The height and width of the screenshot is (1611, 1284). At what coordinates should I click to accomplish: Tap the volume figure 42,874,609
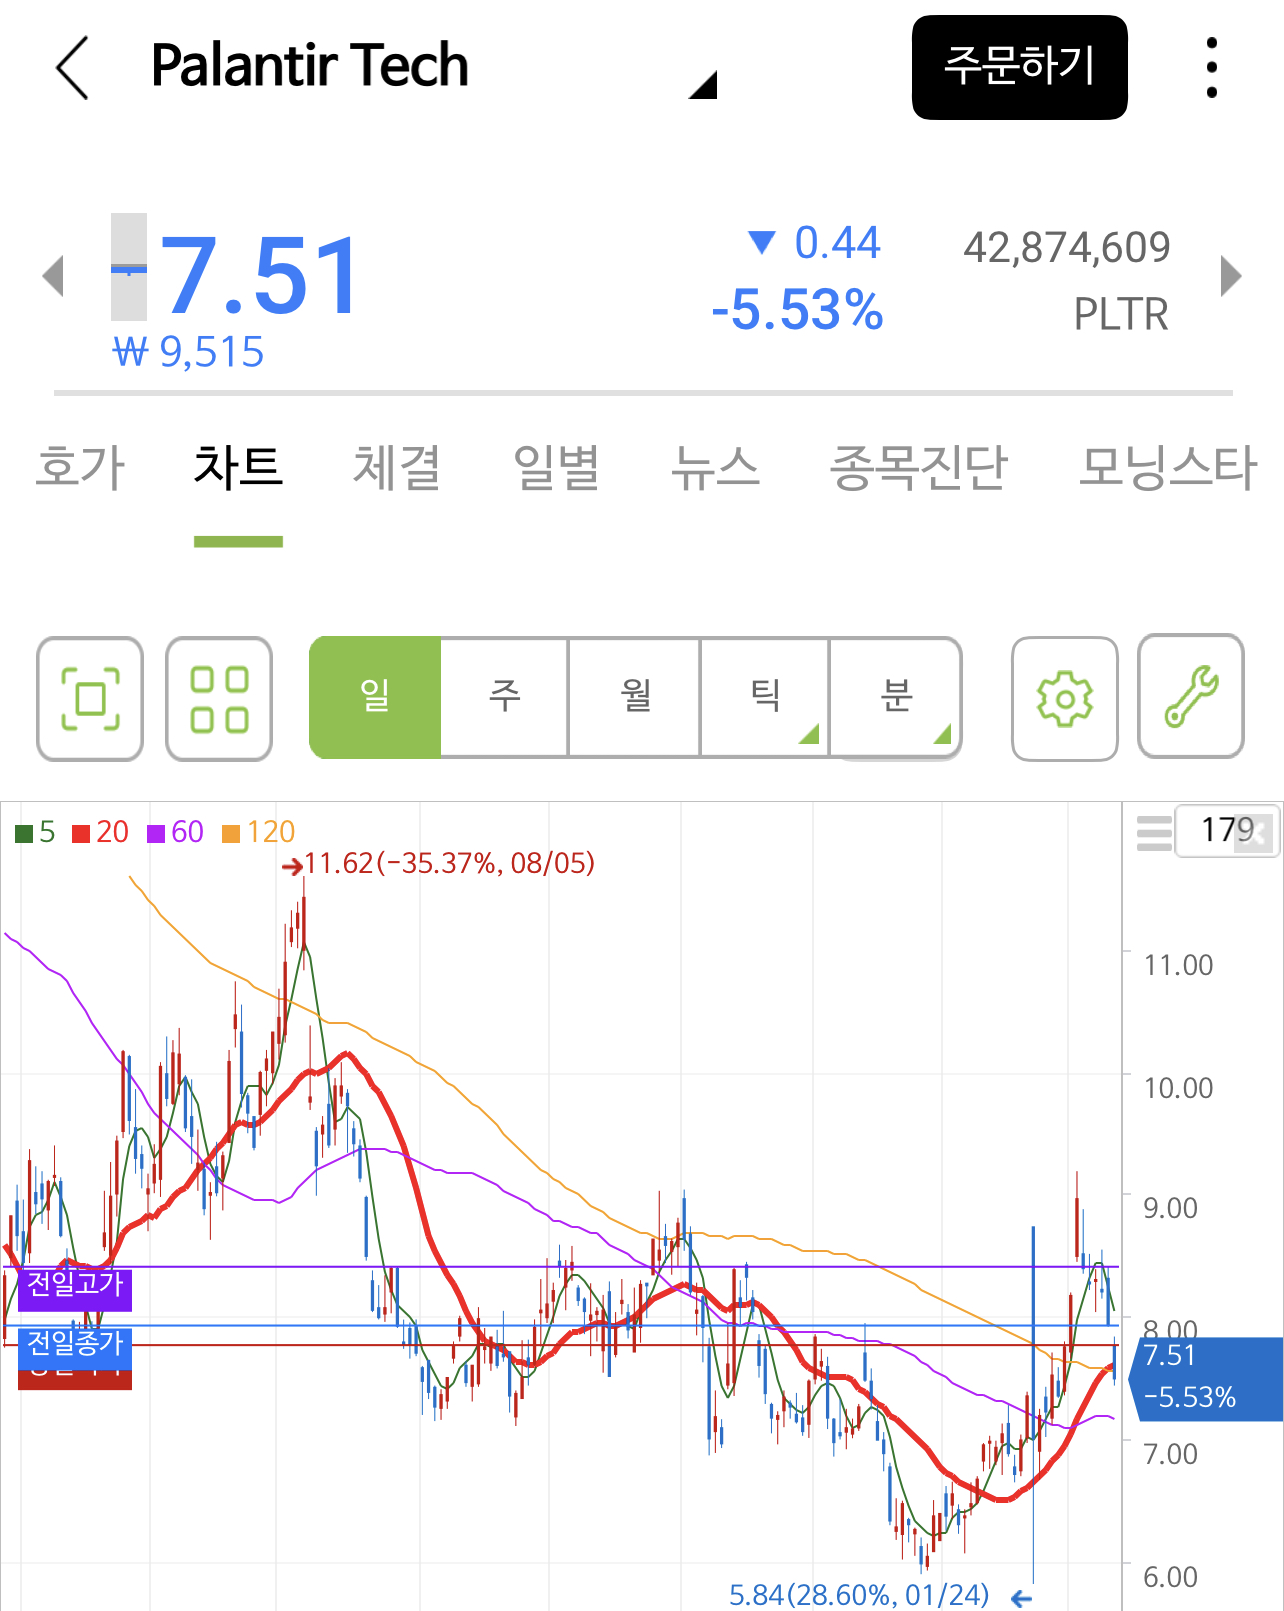click(1067, 247)
